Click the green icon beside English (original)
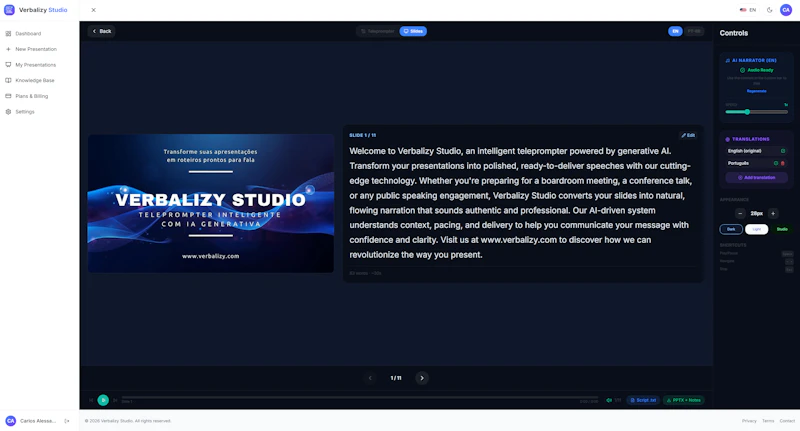The height and width of the screenshot is (431, 800). [783, 151]
